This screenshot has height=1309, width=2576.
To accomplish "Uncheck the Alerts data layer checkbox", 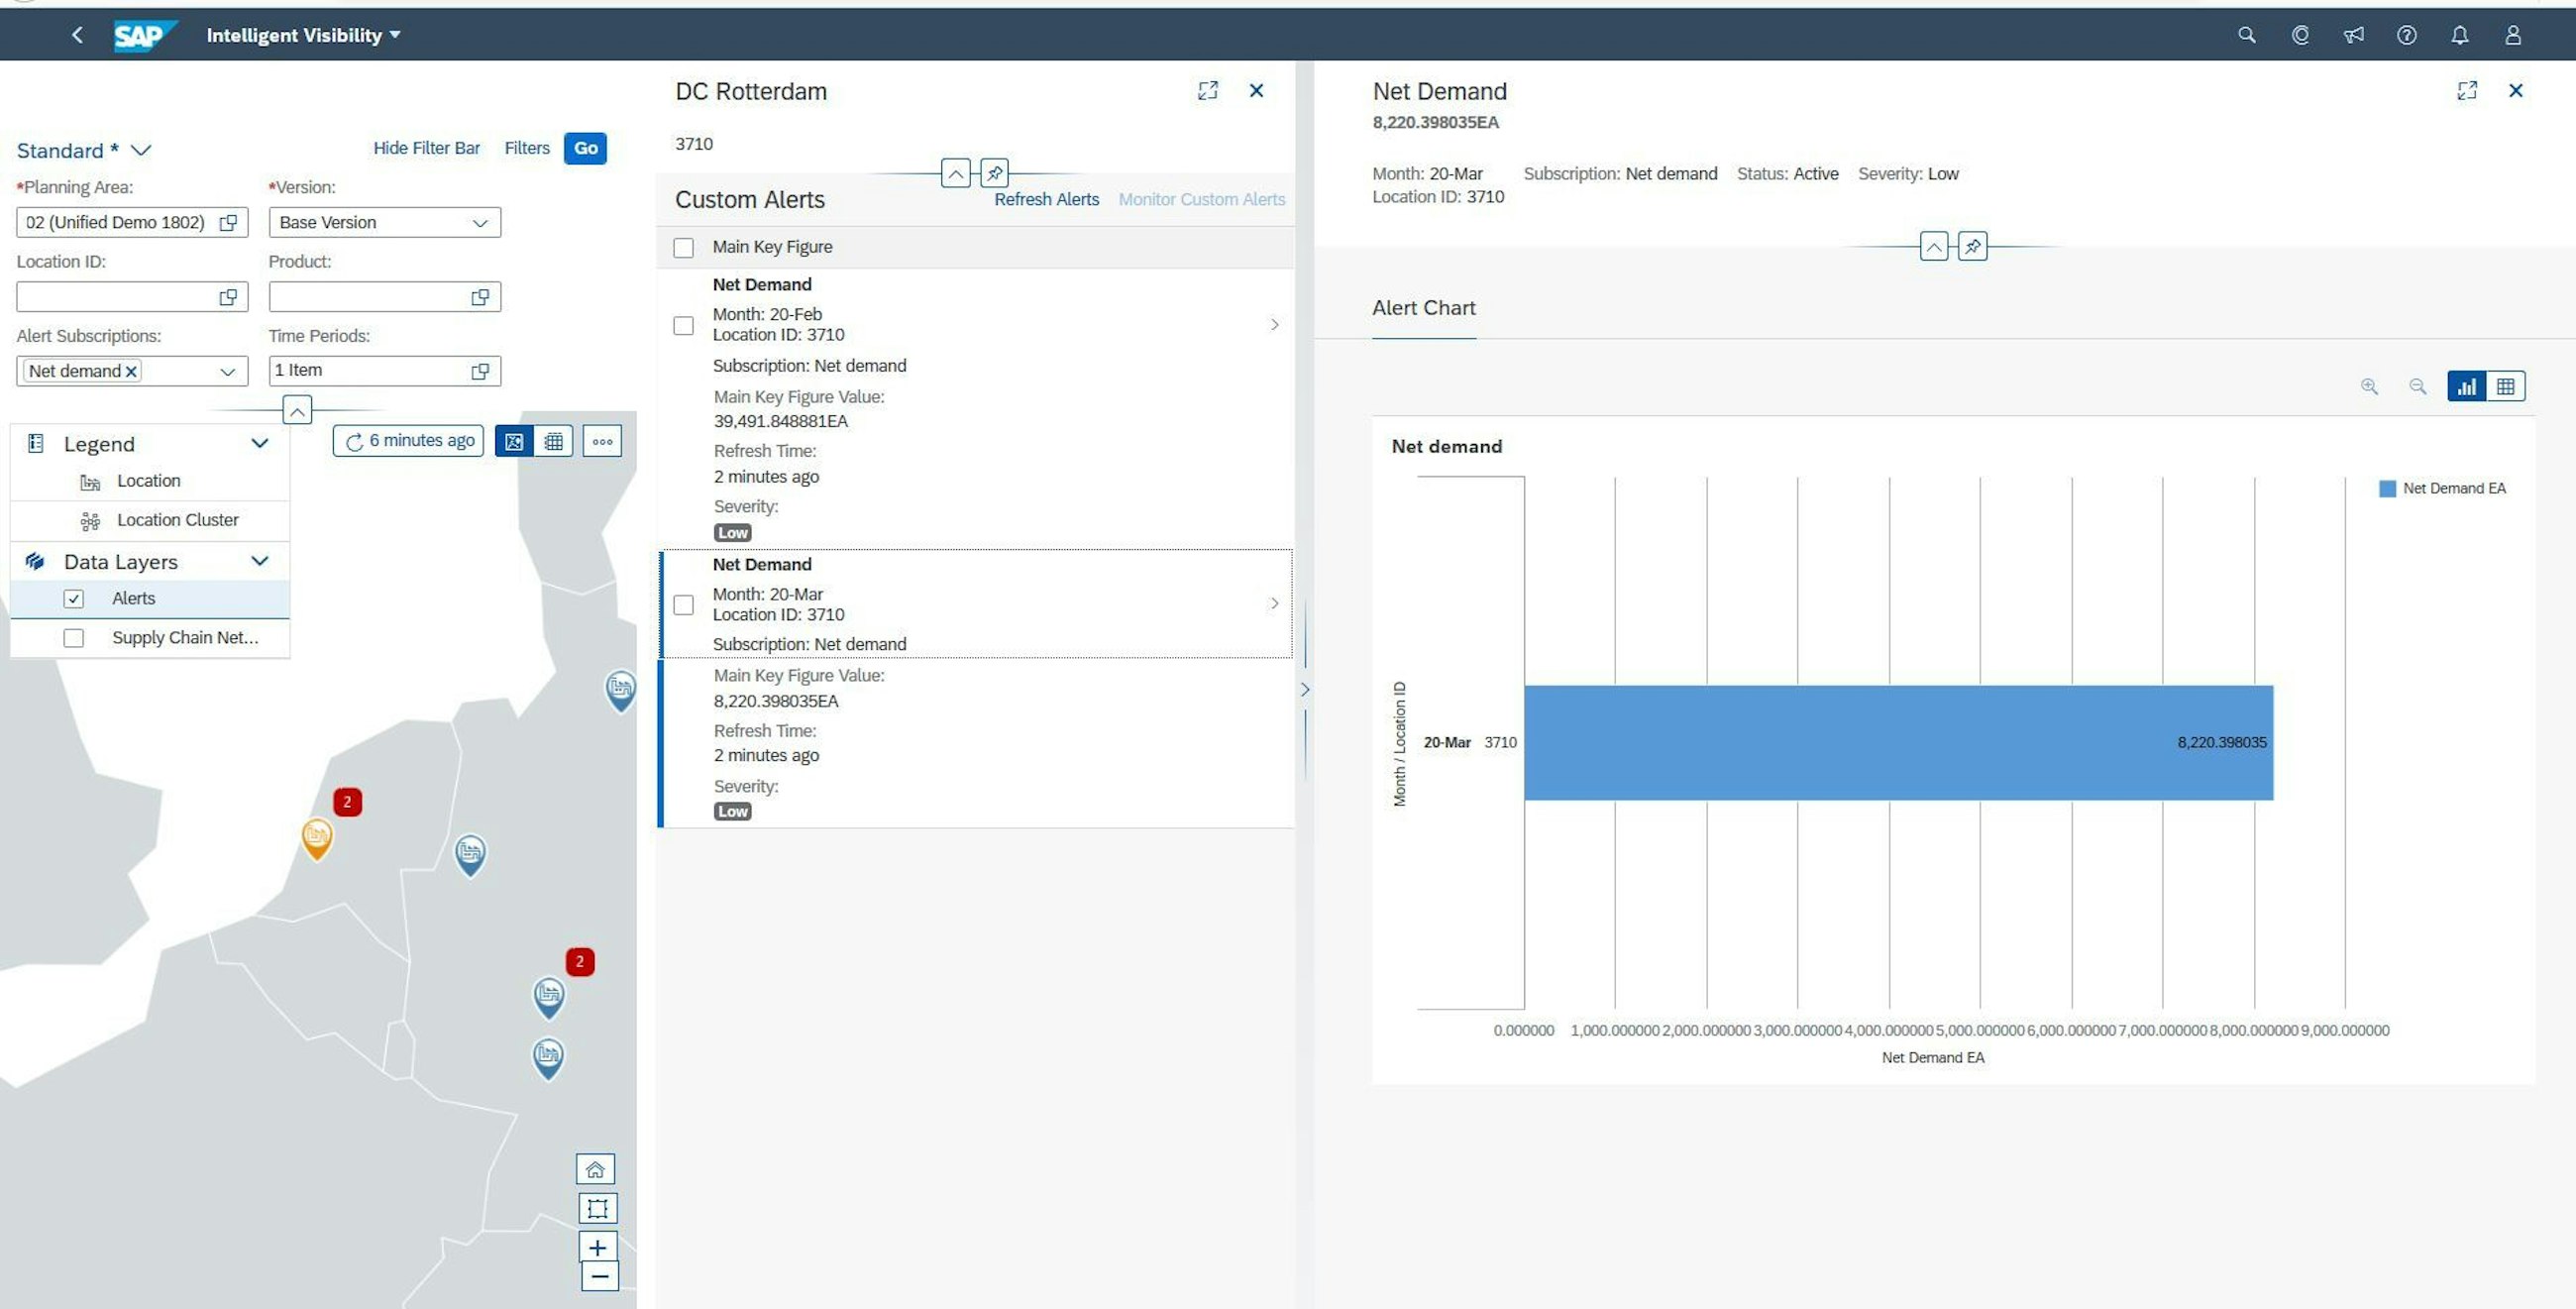I will point(74,598).
